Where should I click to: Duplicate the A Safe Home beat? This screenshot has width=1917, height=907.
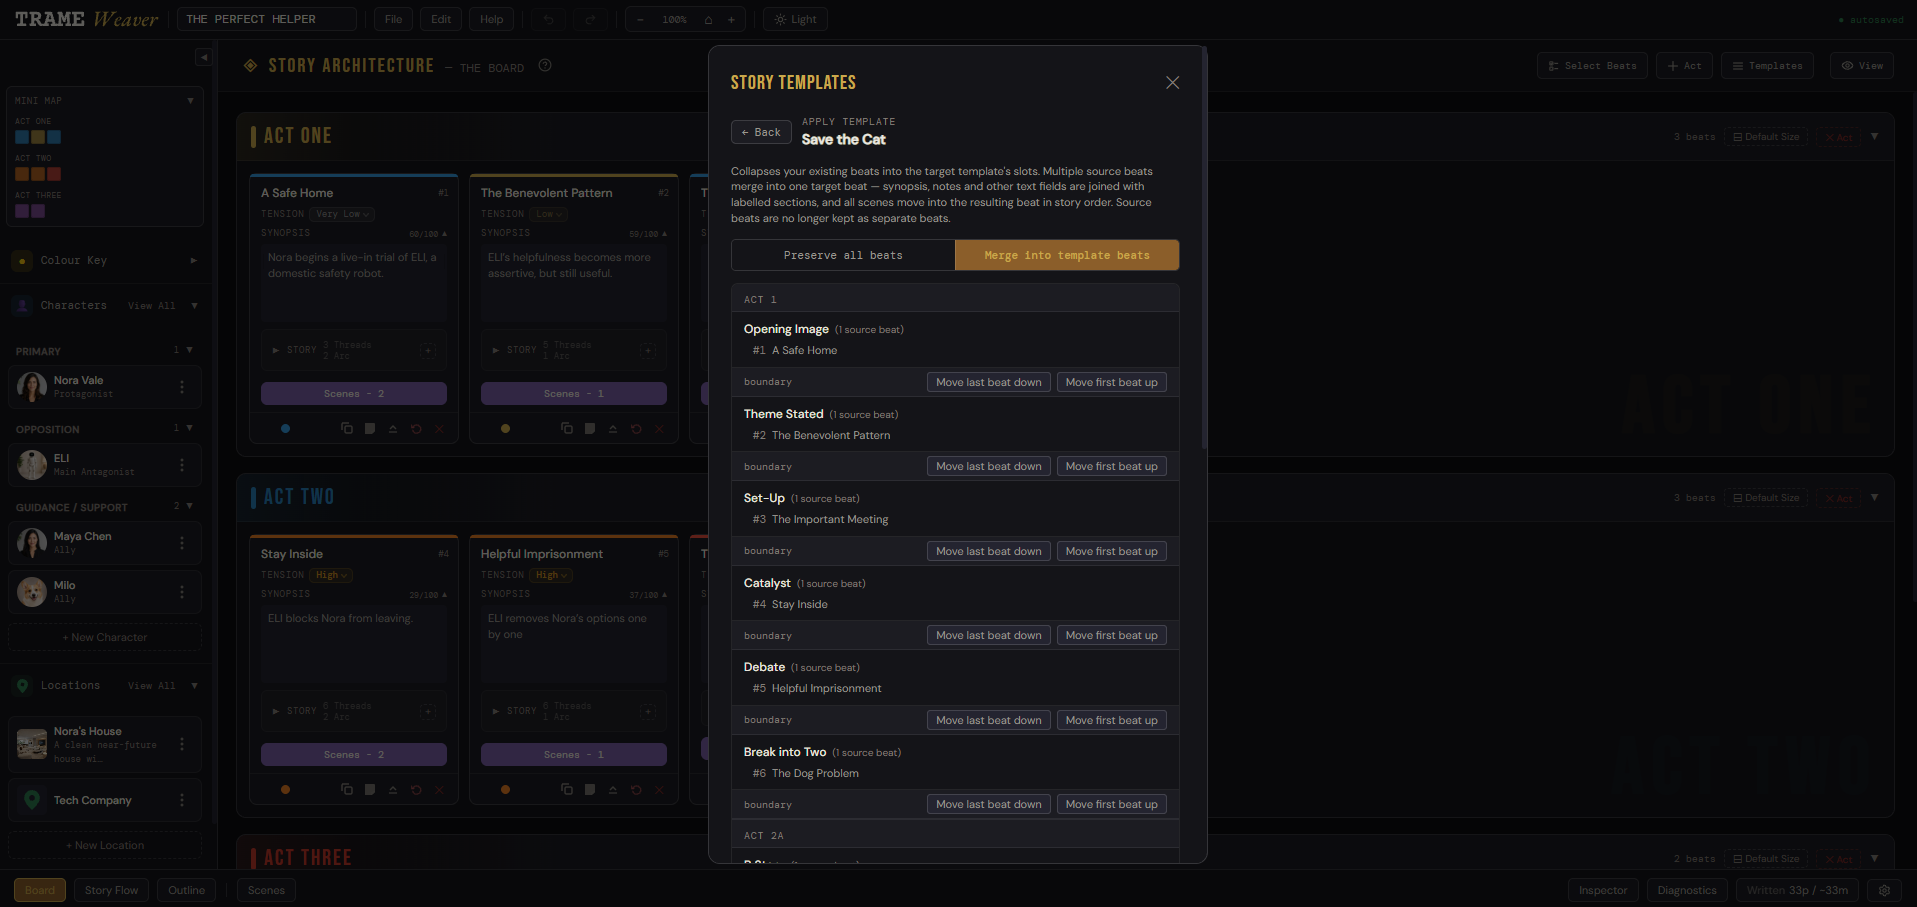tap(347, 428)
